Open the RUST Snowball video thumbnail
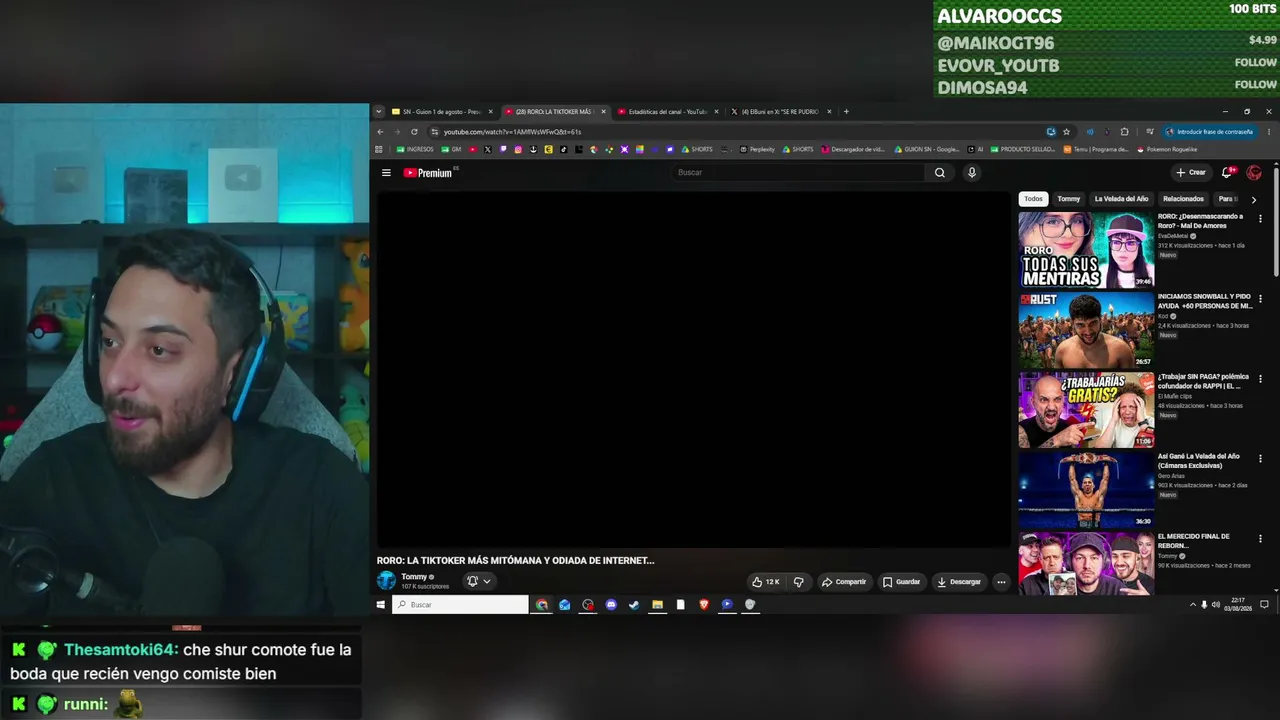1280x720 pixels. click(1086, 330)
